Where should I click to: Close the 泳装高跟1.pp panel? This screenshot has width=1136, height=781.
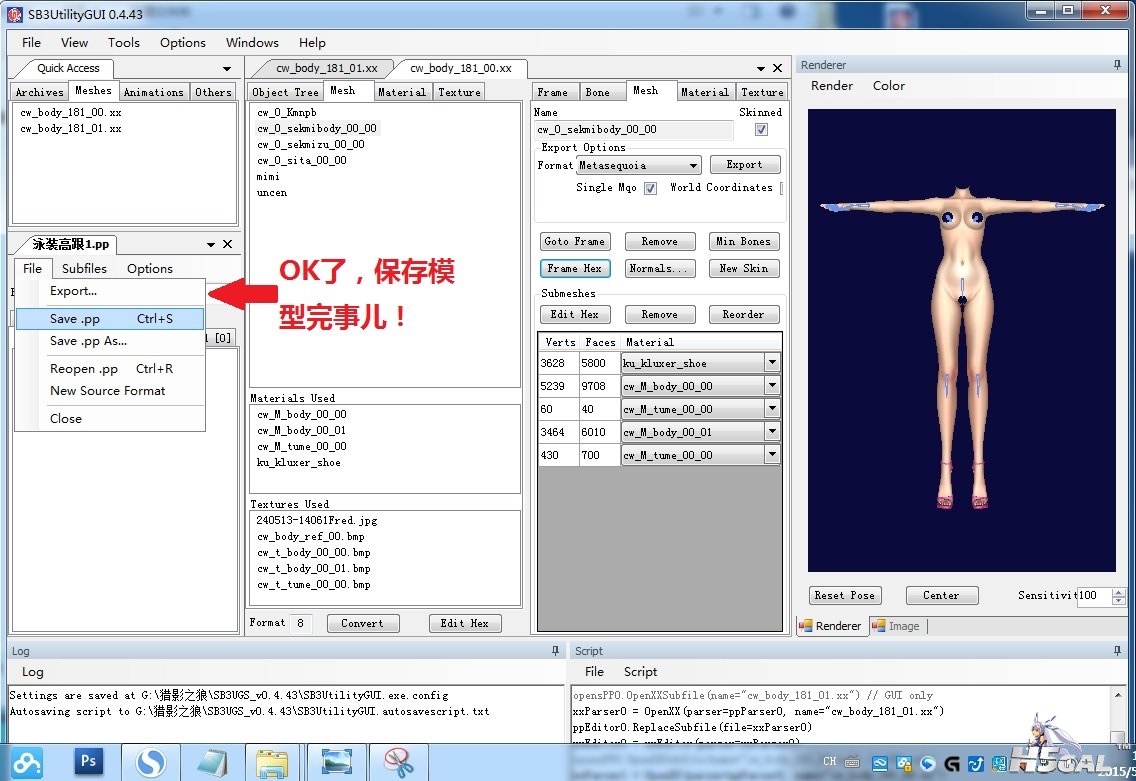(227, 244)
